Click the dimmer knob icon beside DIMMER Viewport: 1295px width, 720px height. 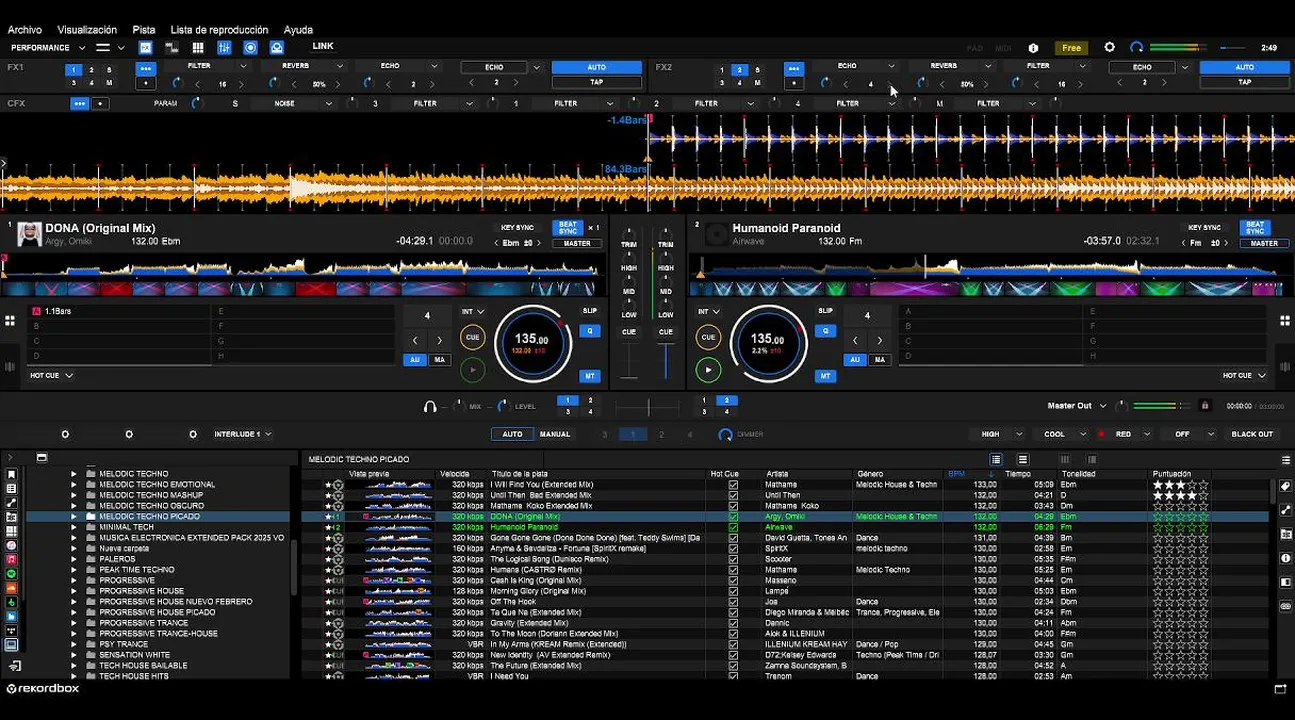pos(725,434)
